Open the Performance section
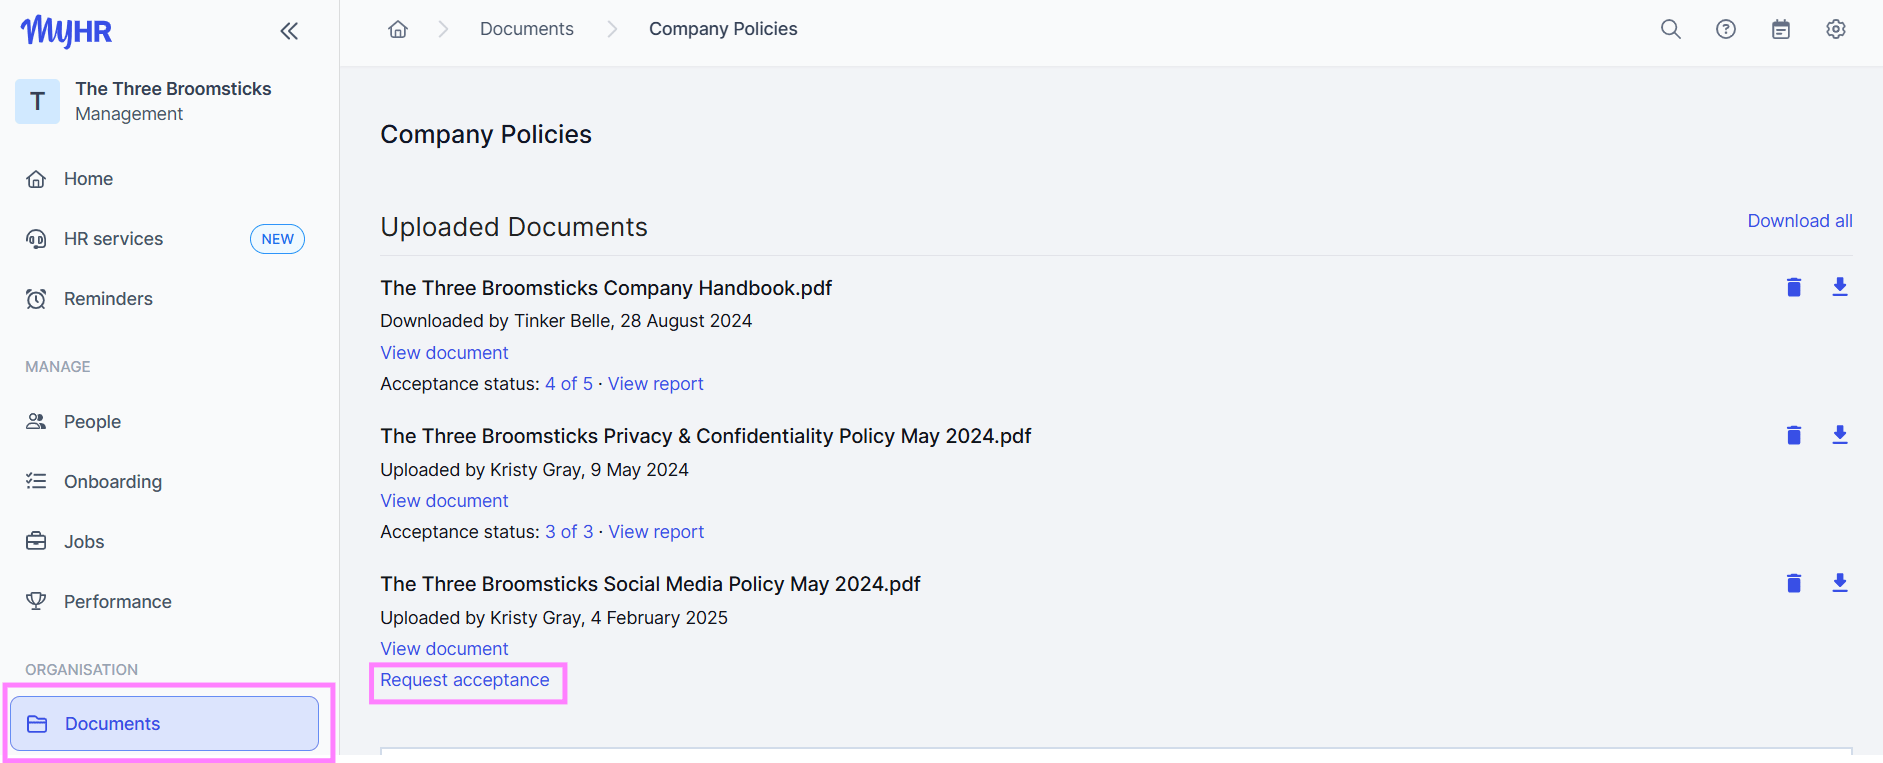 click(117, 602)
